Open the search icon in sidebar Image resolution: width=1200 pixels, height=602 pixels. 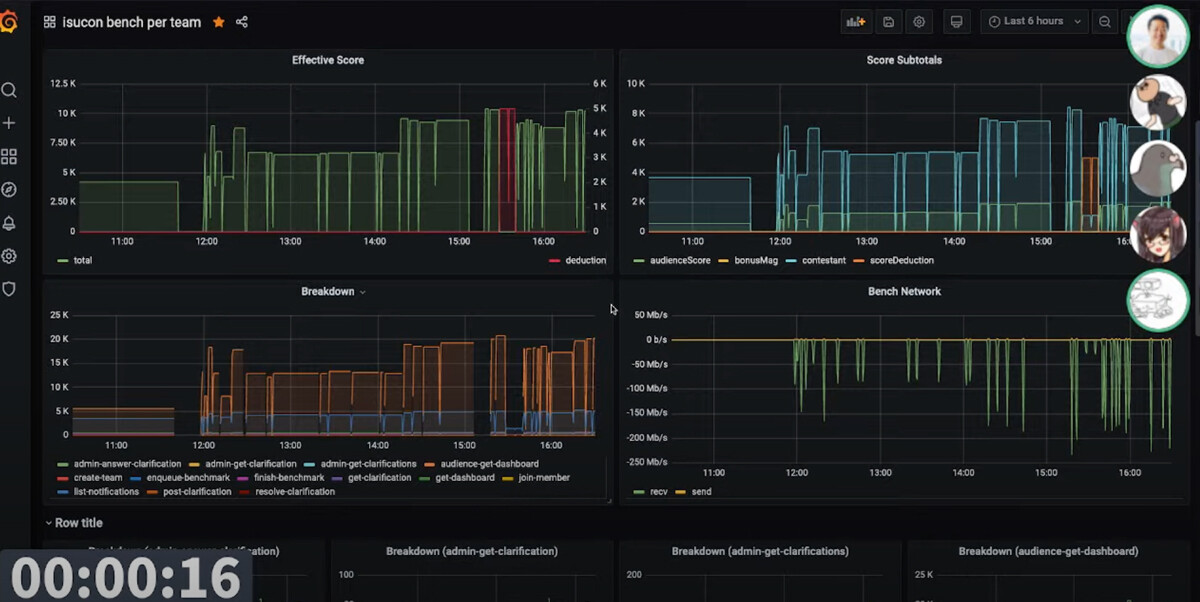point(9,90)
